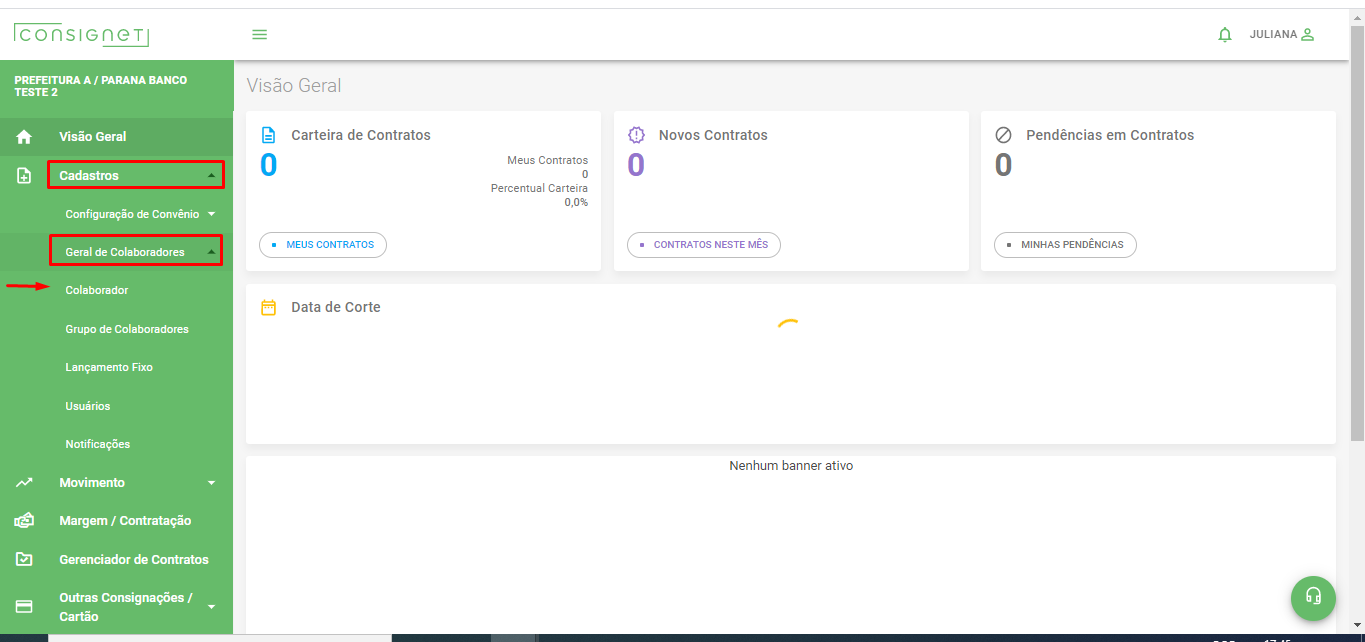1365x642 pixels.
Task: Collapse the Cadastros menu arrow
Action: [x=211, y=176]
